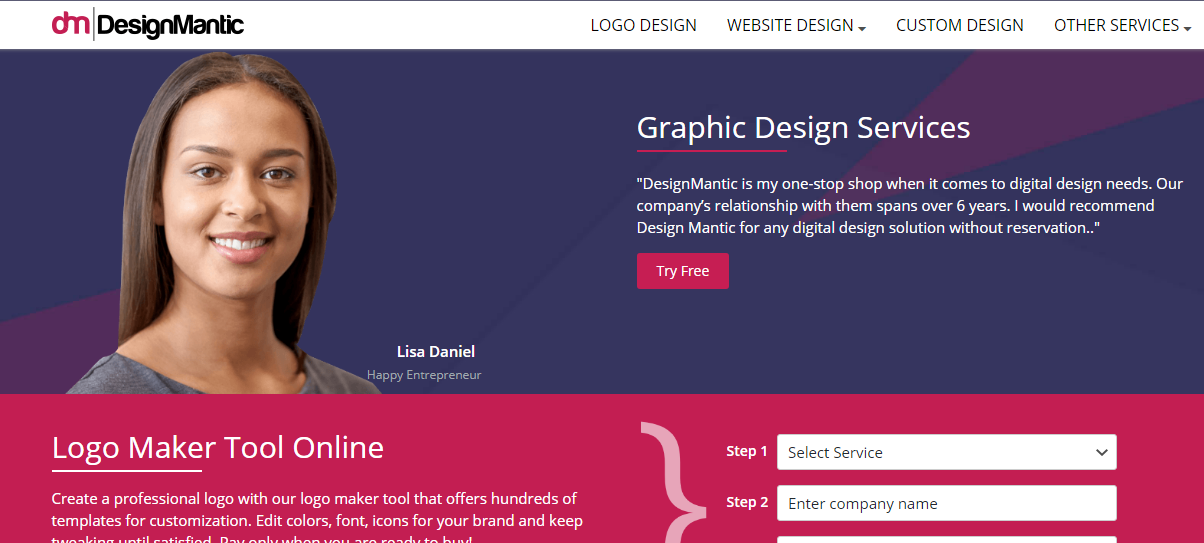Click the chevron arrow in Select Service
This screenshot has height=543, width=1204.
[x=1101, y=452]
